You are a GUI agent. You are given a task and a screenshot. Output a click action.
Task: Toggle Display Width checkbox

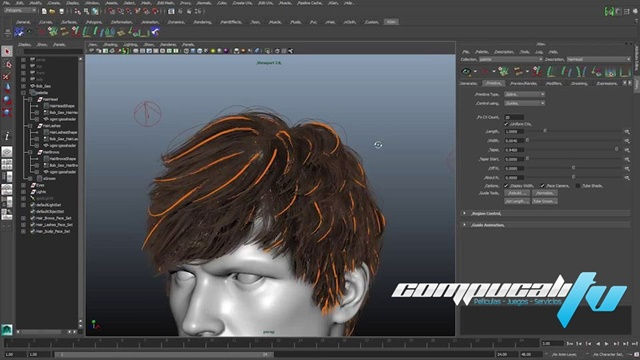tap(507, 186)
